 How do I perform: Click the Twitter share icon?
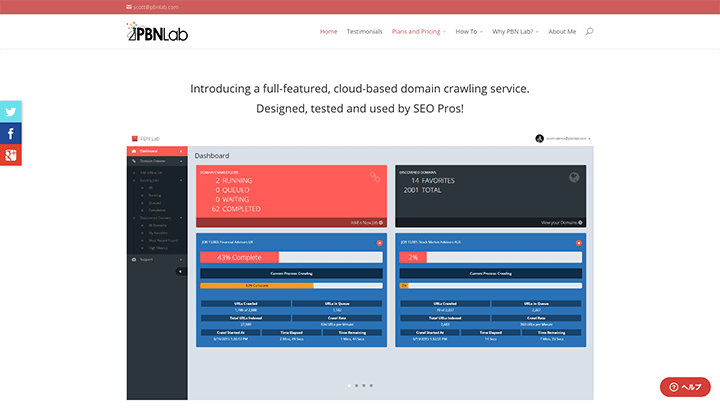pos(11,111)
